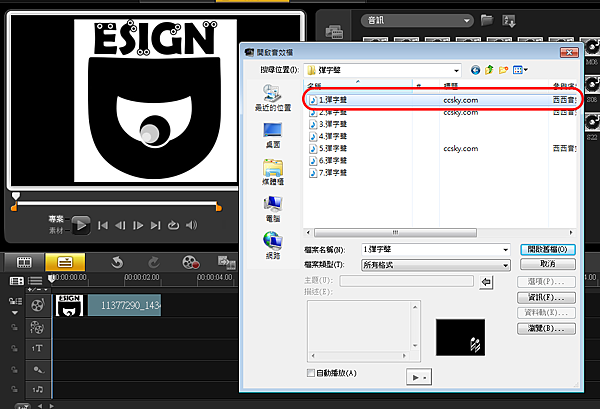Switch to timeline view (yellow highlighted icon)
The height and width of the screenshot is (409, 600).
point(65,262)
